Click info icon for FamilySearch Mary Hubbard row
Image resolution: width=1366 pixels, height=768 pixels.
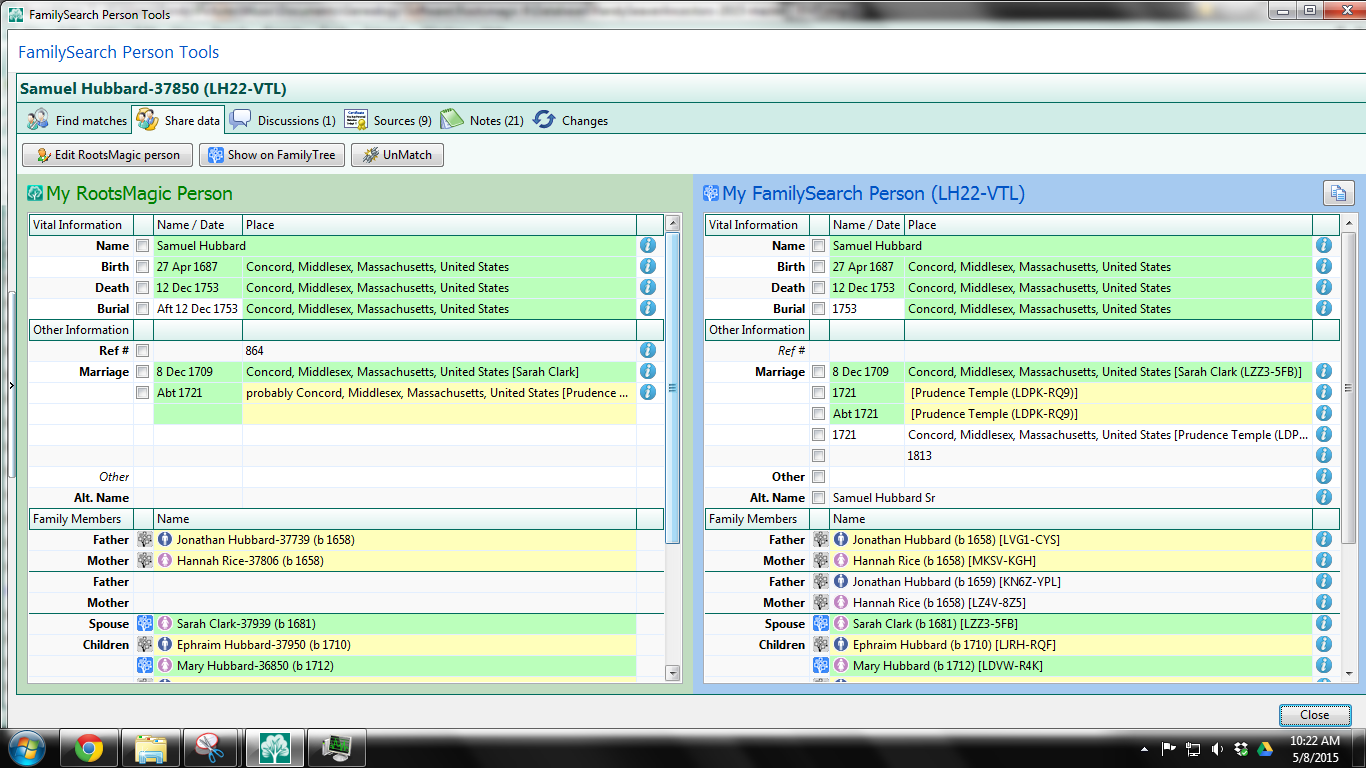[x=1324, y=665]
